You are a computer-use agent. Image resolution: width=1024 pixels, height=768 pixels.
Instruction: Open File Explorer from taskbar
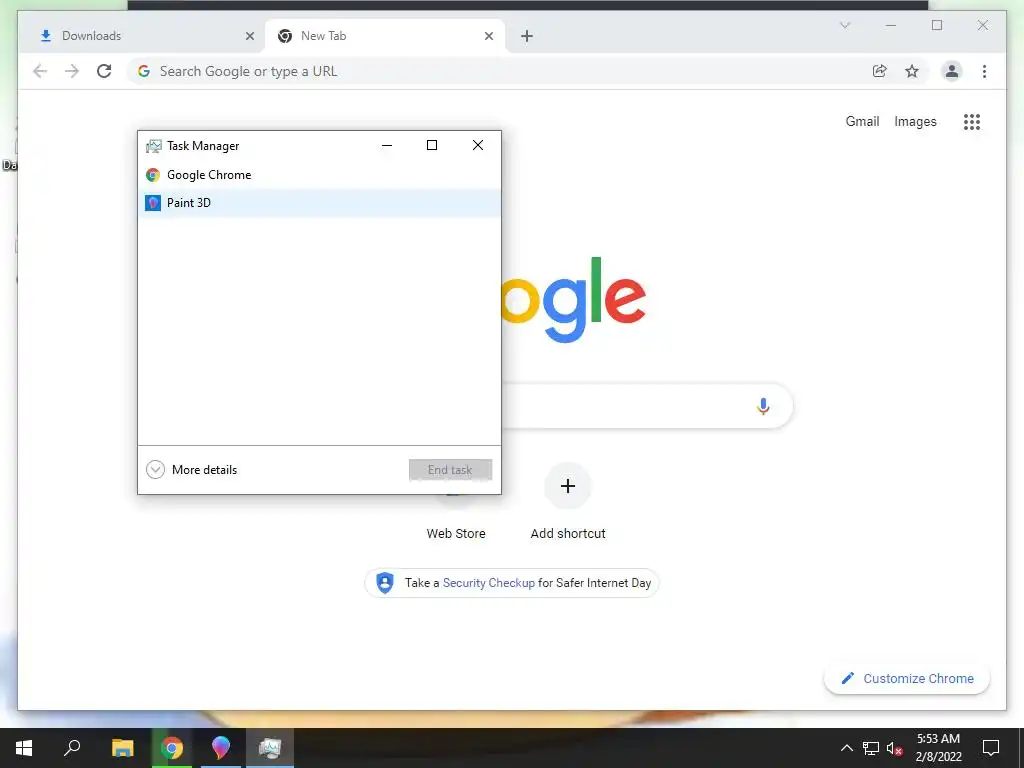coord(123,748)
